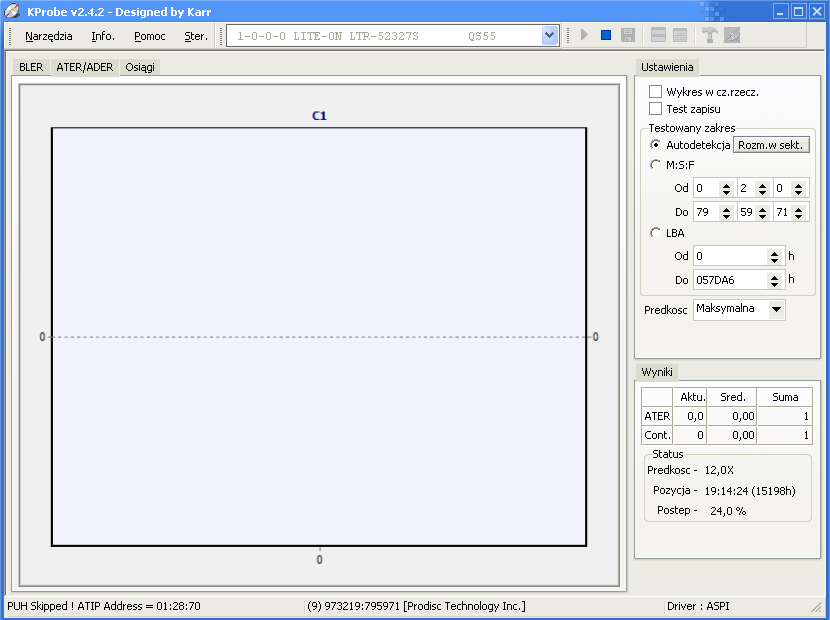Maximize the KProbe window

pyautogui.click(x=799, y=11)
